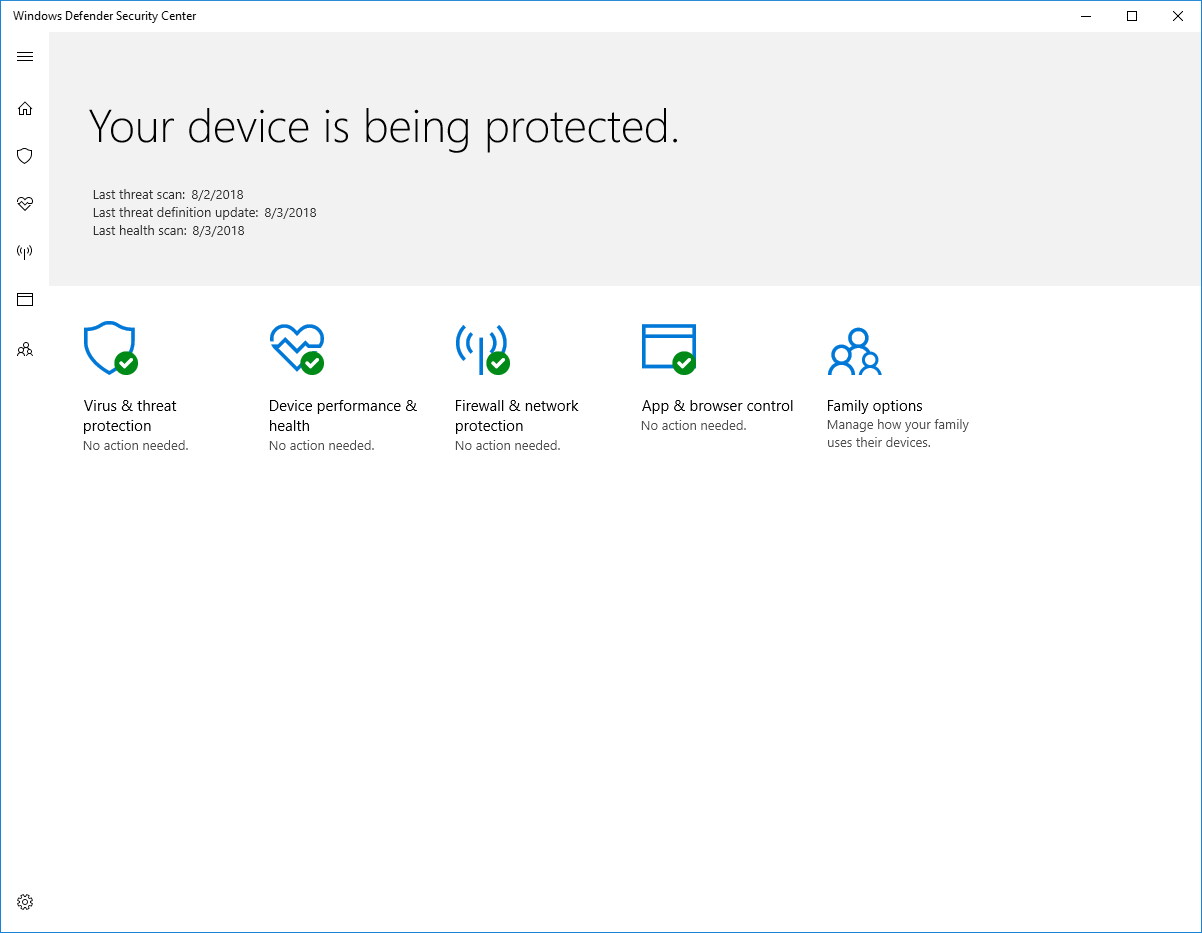
Task: Open Firewall & network protection text link
Action: [516, 416]
